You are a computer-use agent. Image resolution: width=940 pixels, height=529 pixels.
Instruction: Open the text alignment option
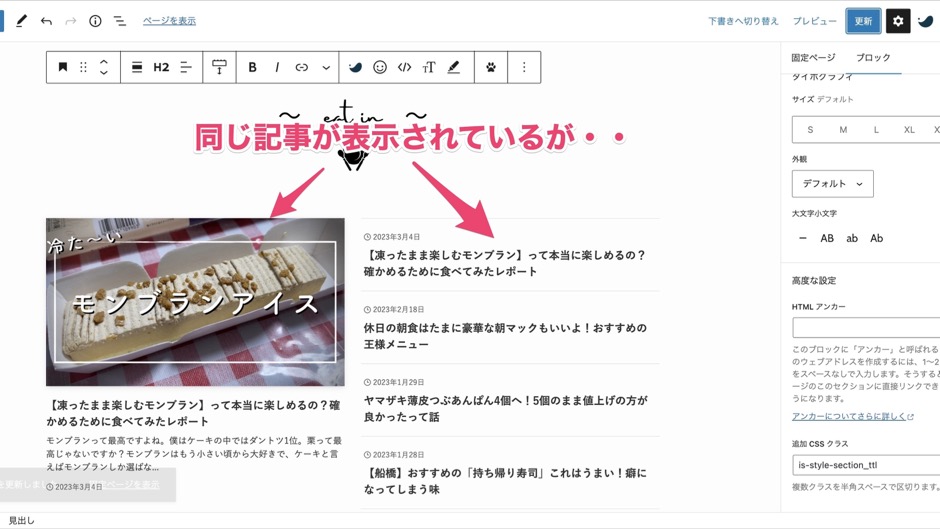pyautogui.click(x=186, y=67)
